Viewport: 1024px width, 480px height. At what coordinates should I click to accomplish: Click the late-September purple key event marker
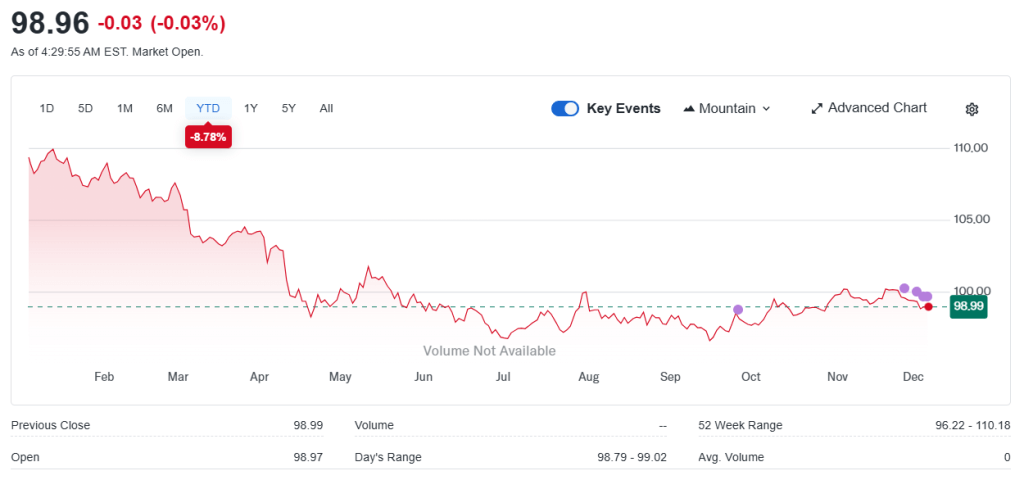point(738,310)
